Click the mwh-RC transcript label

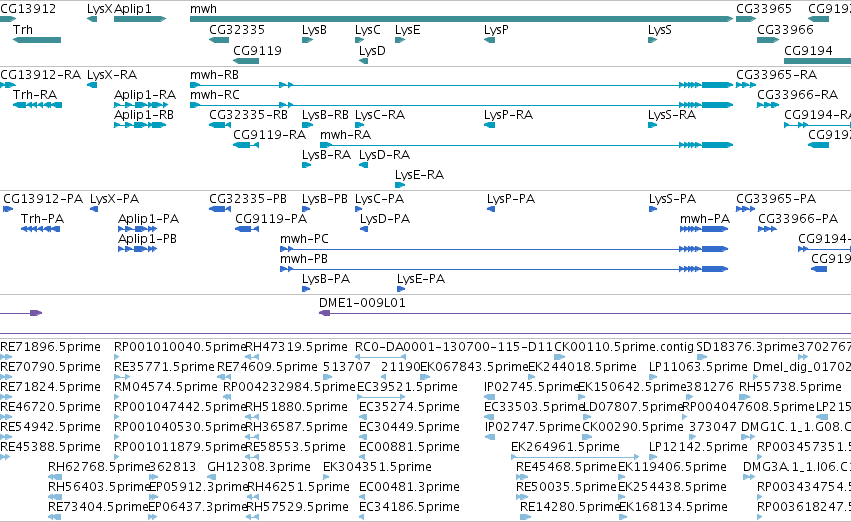click(x=215, y=94)
